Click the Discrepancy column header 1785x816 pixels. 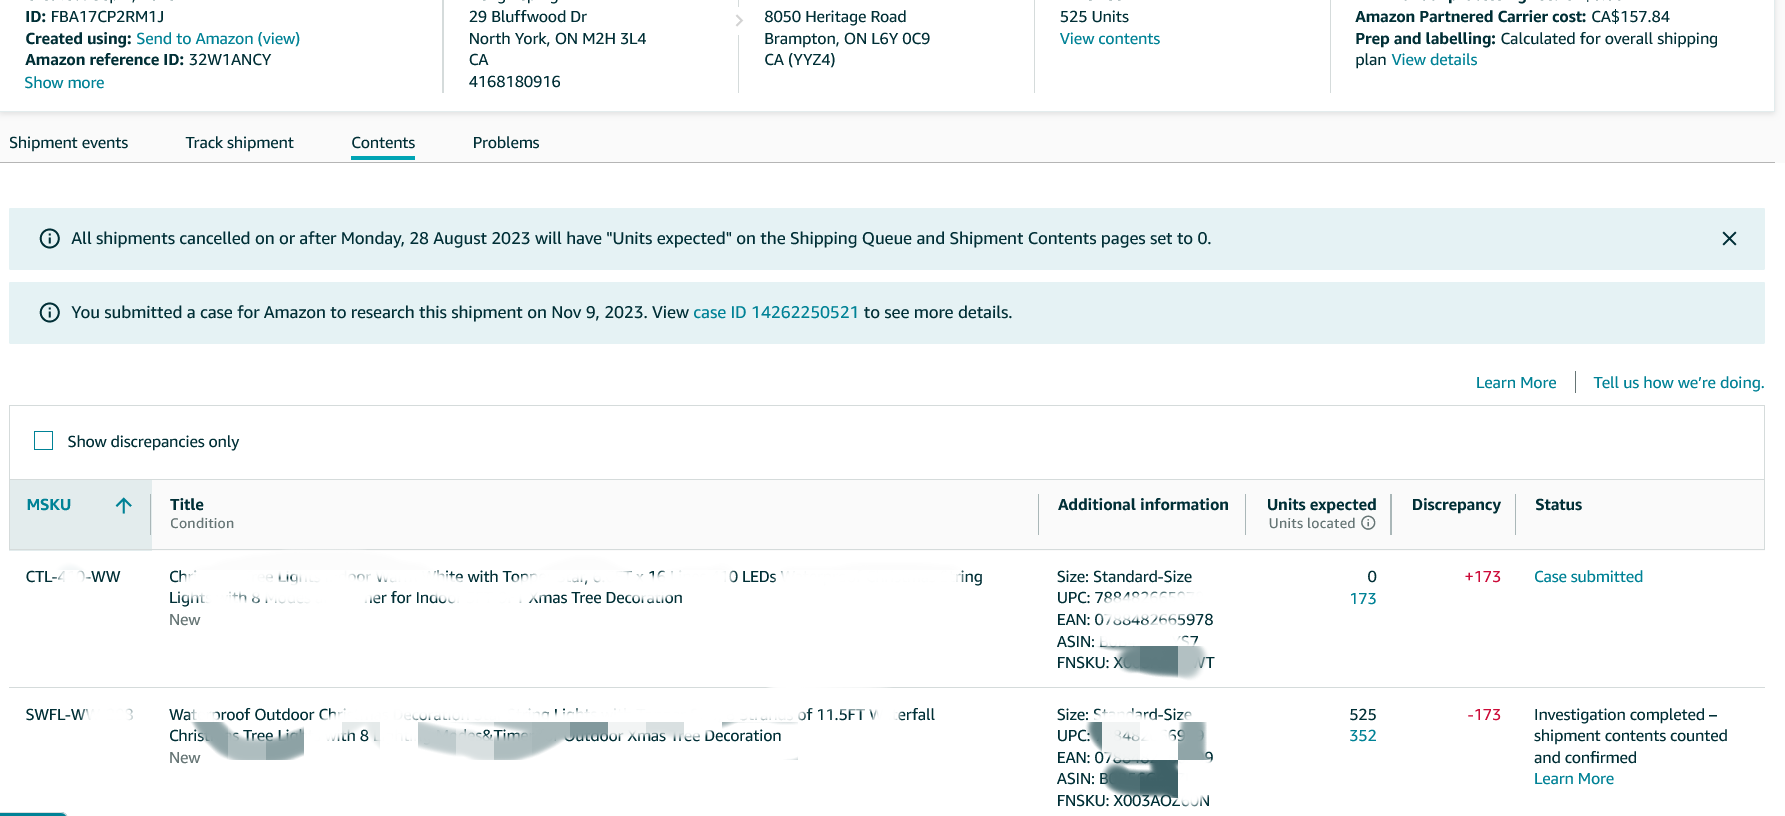click(1456, 505)
